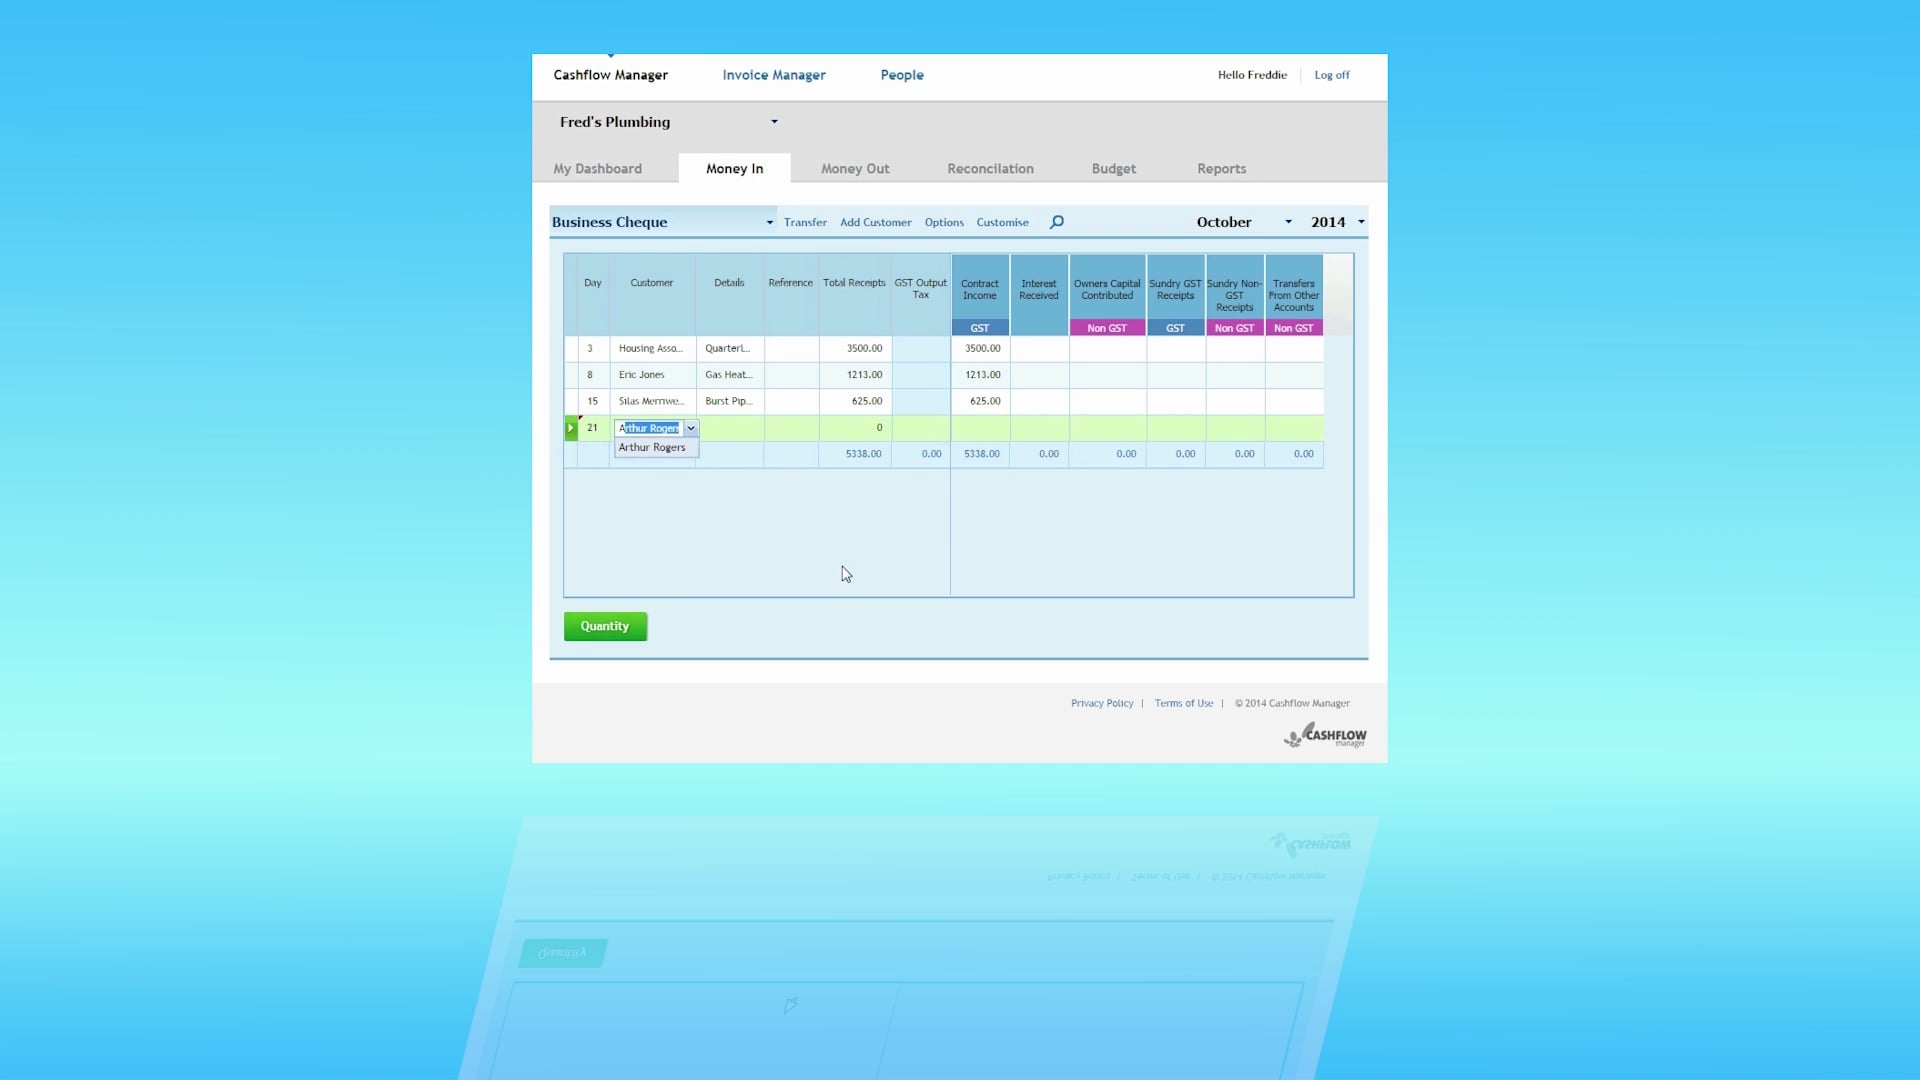
Task: Click the 1213.00 Total Receipts cell
Action: (855, 375)
